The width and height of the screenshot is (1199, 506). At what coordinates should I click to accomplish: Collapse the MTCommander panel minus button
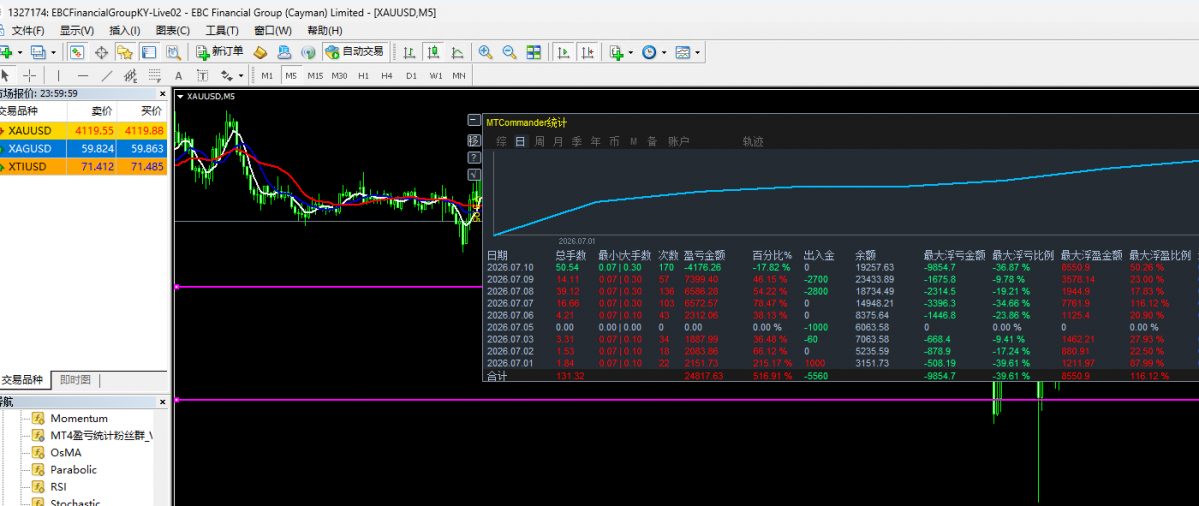[x=473, y=121]
